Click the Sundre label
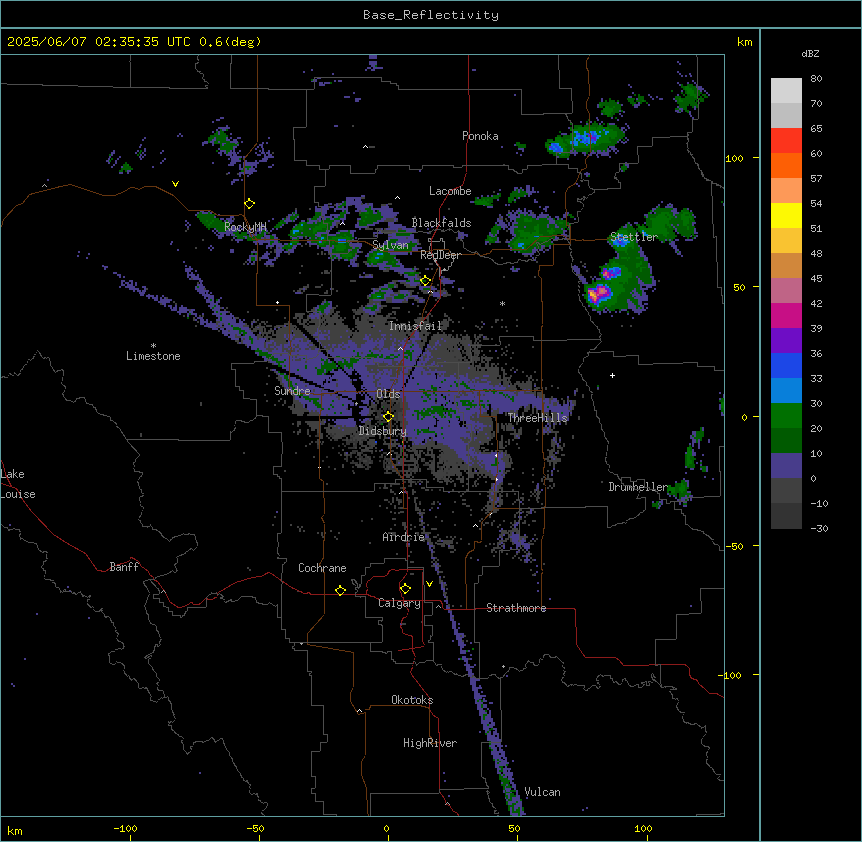Screen dimensions: 862x842 (292, 391)
